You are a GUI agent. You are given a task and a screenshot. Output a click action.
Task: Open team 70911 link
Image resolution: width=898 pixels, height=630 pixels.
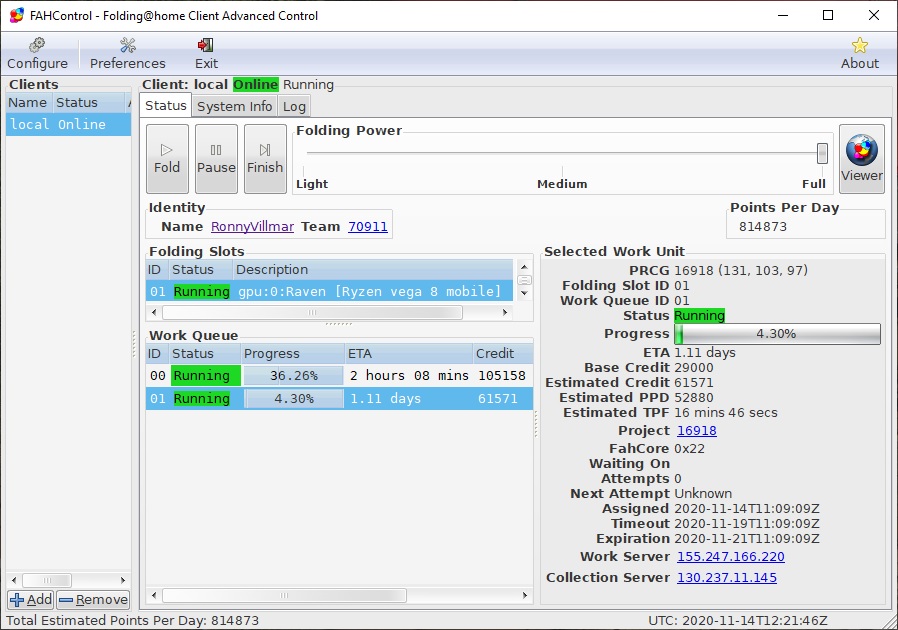pos(368,227)
